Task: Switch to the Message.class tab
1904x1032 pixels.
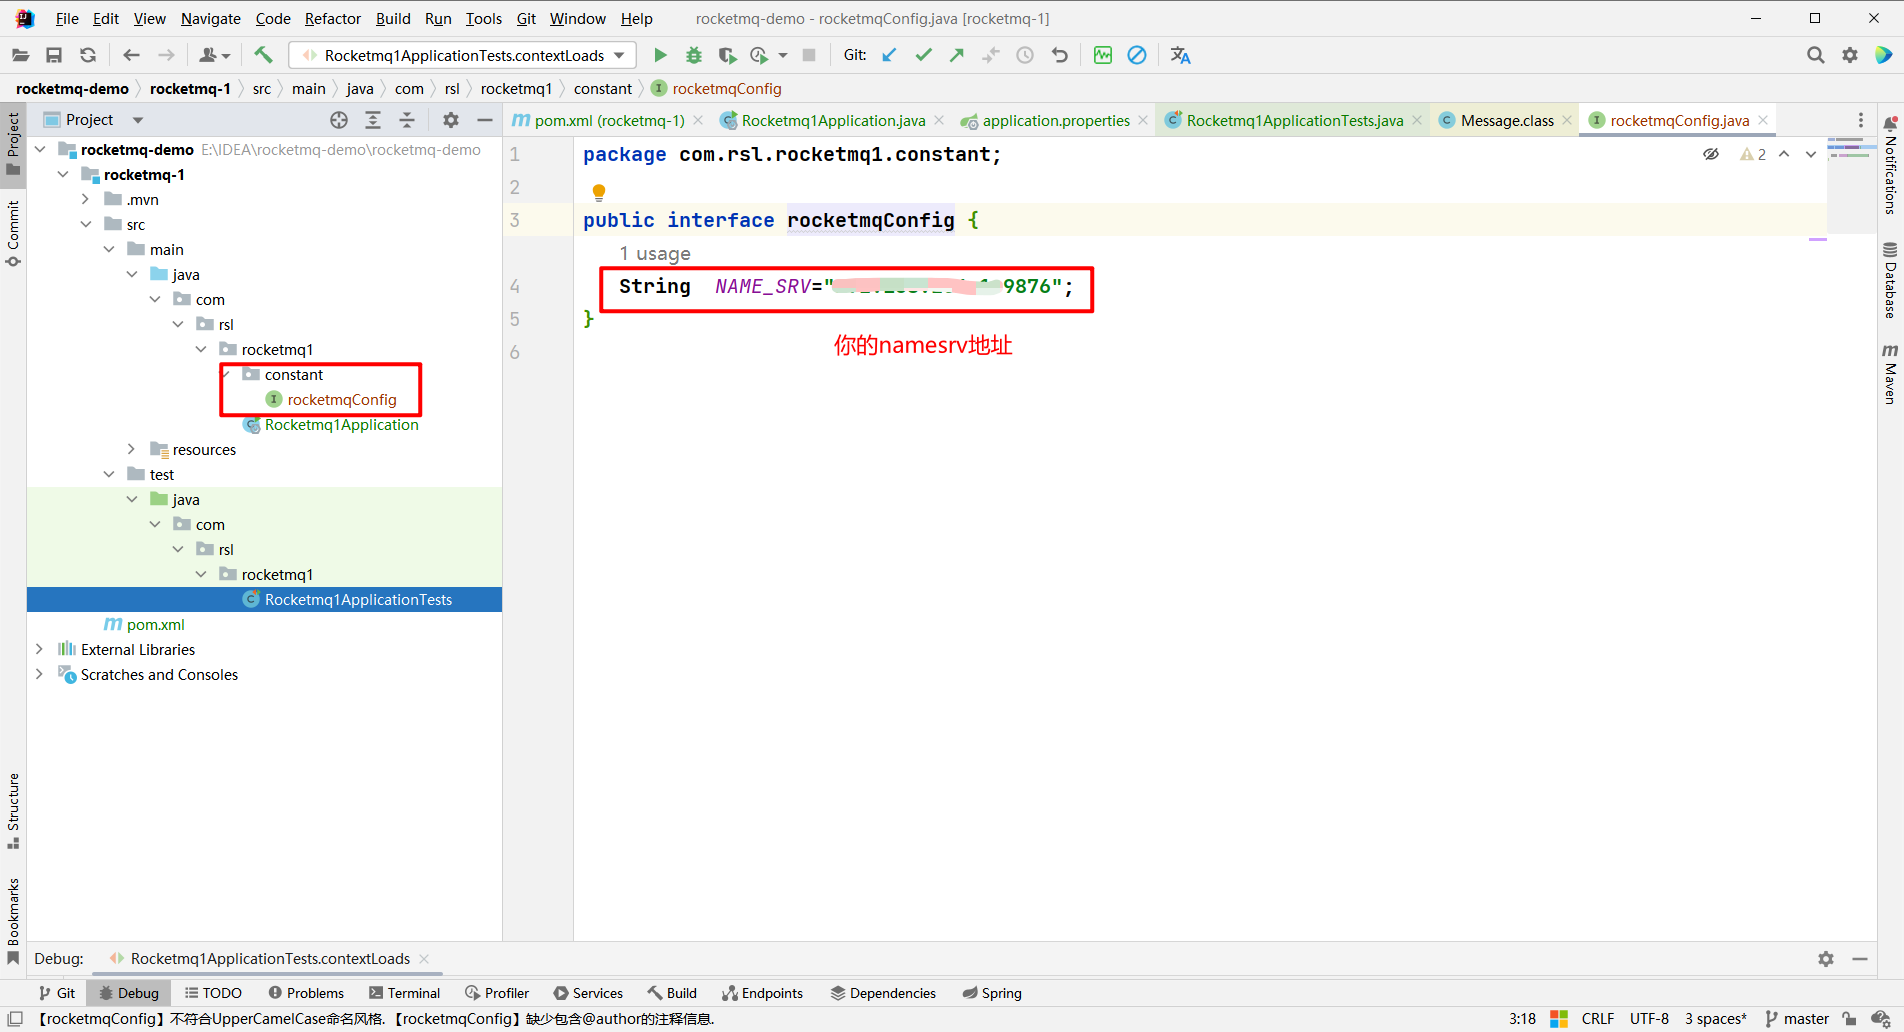Action: pos(1507,120)
